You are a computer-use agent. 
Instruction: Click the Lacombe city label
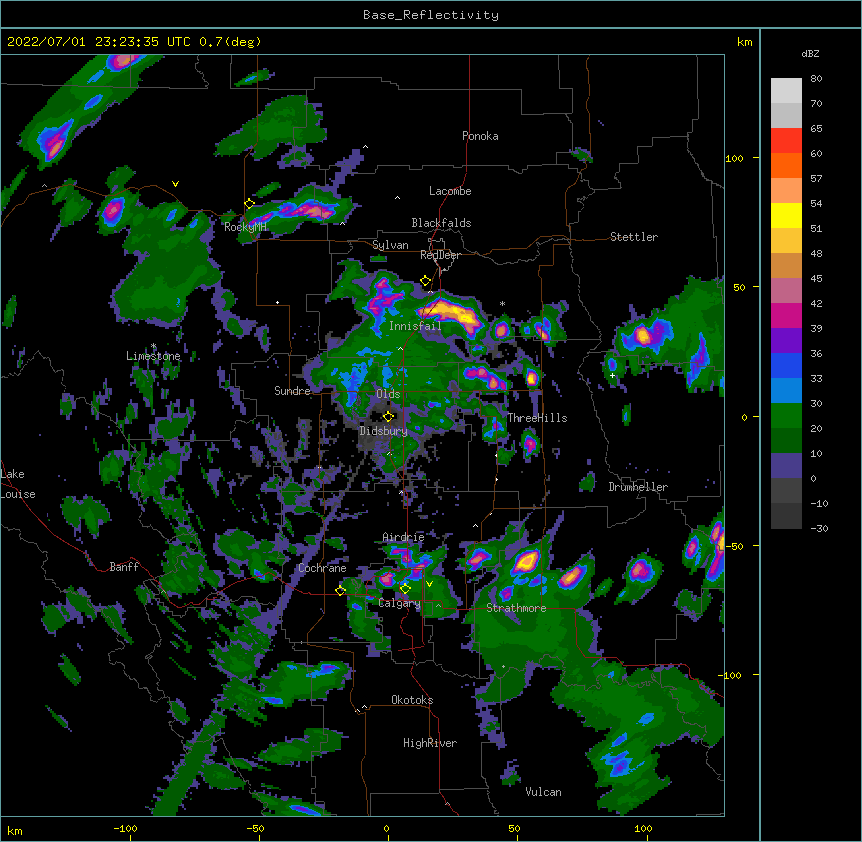coord(450,191)
